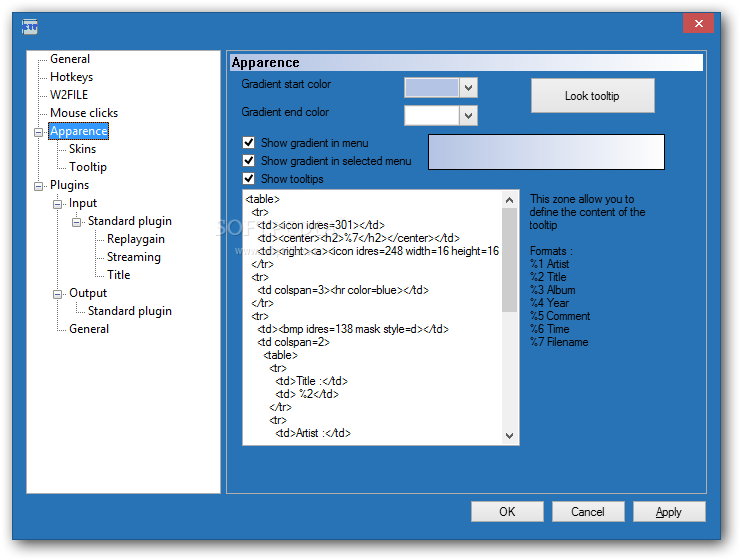Select Title under Standard plugin
Image resolution: width=741 pixels, height=560 pixels.
coord(118,275)
